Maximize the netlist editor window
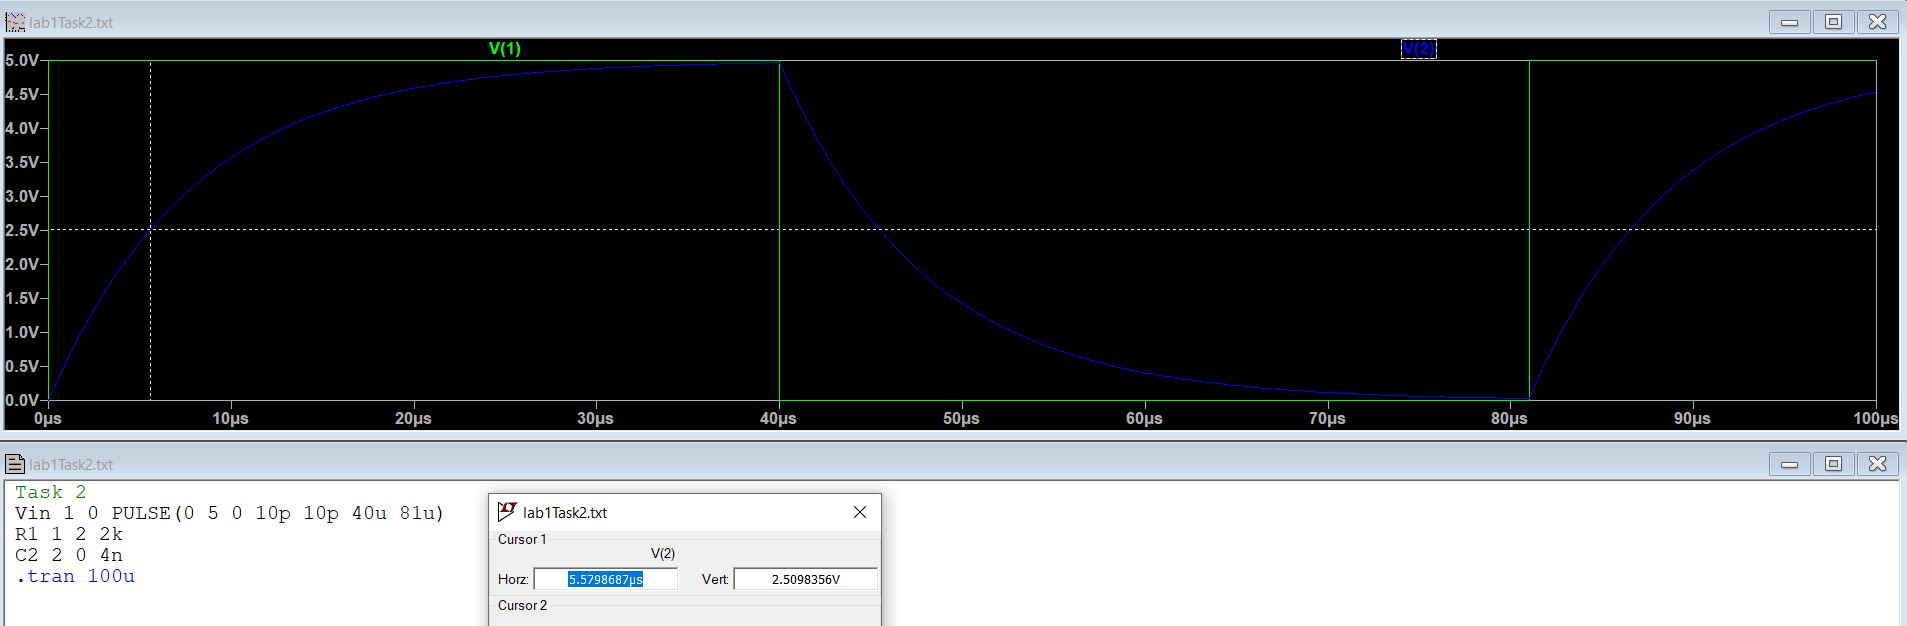 tap(1833, 464)
